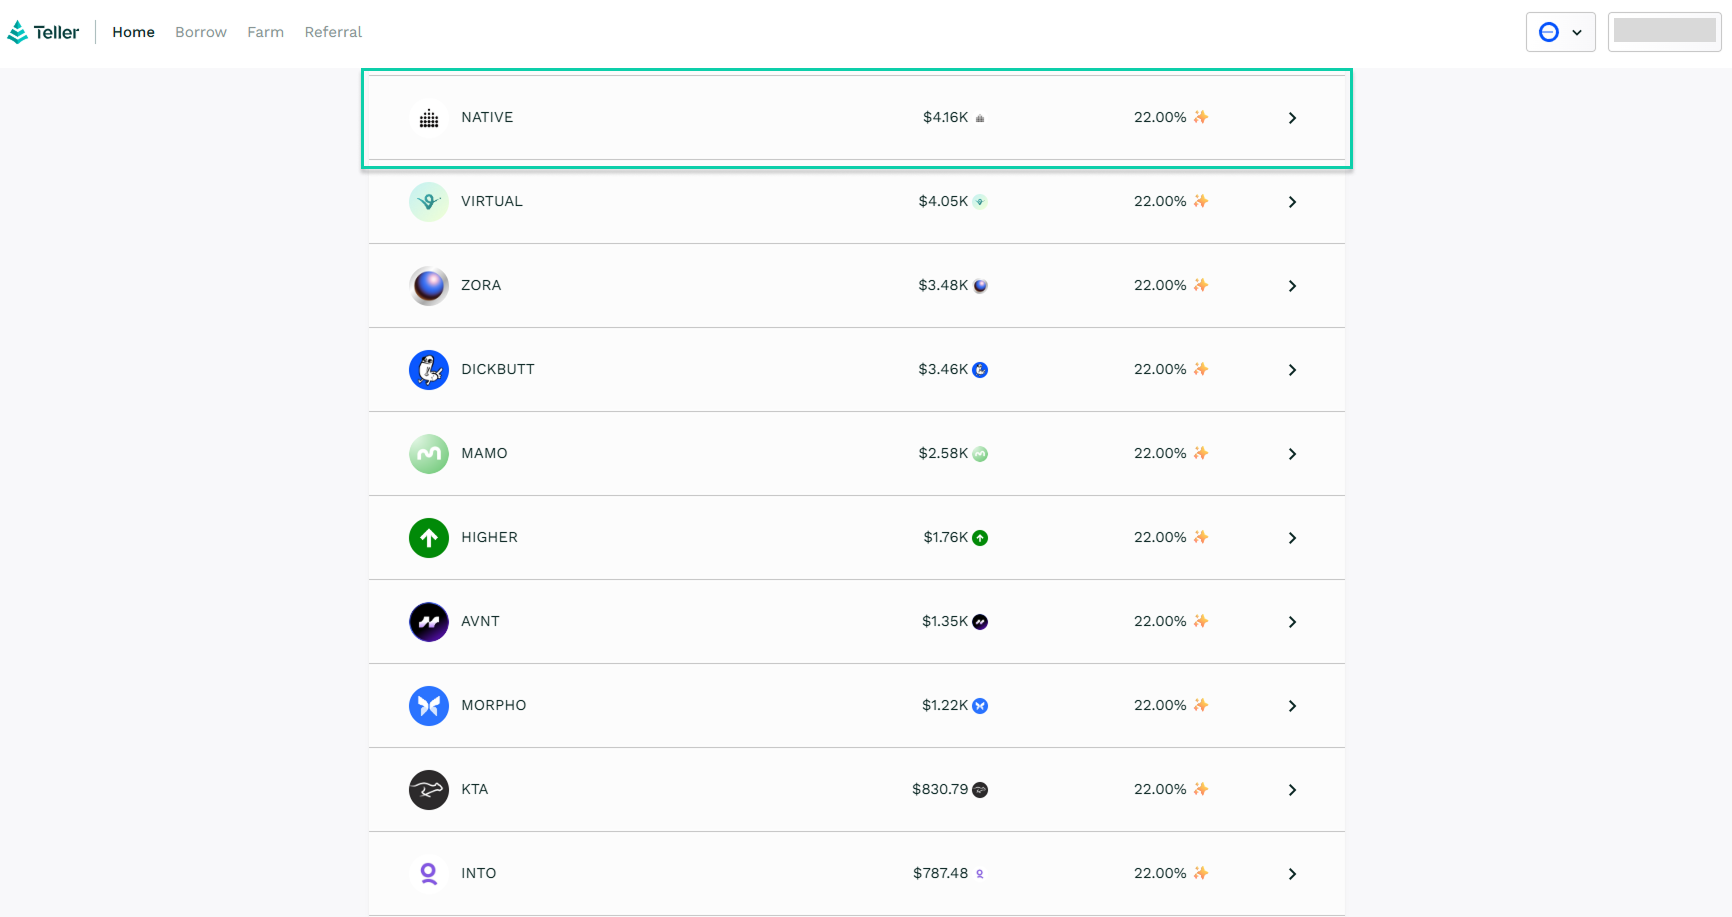Expand the NATIVE row chevron
Image resolution: width=1732 pixels, height=917 pixels.
(1292, 118)
